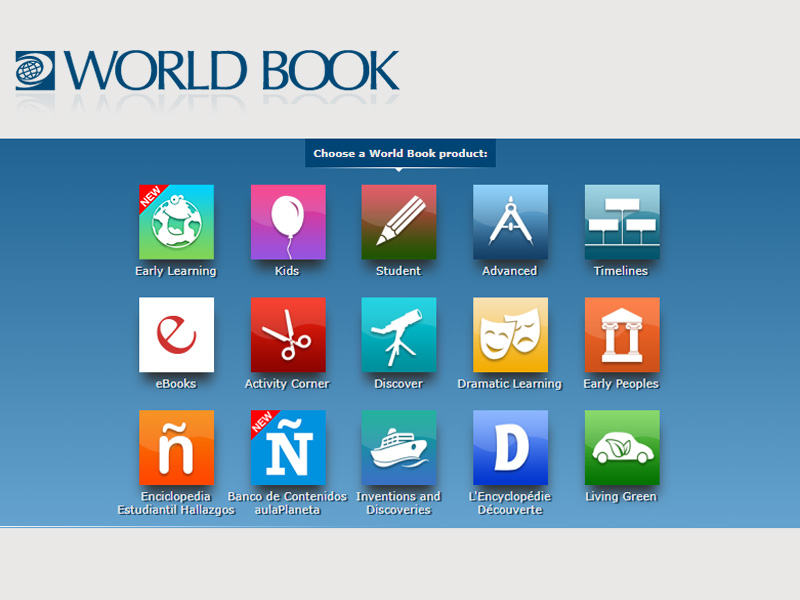
Task: Open the Kids balloon icon
Action: coord(288,222)
